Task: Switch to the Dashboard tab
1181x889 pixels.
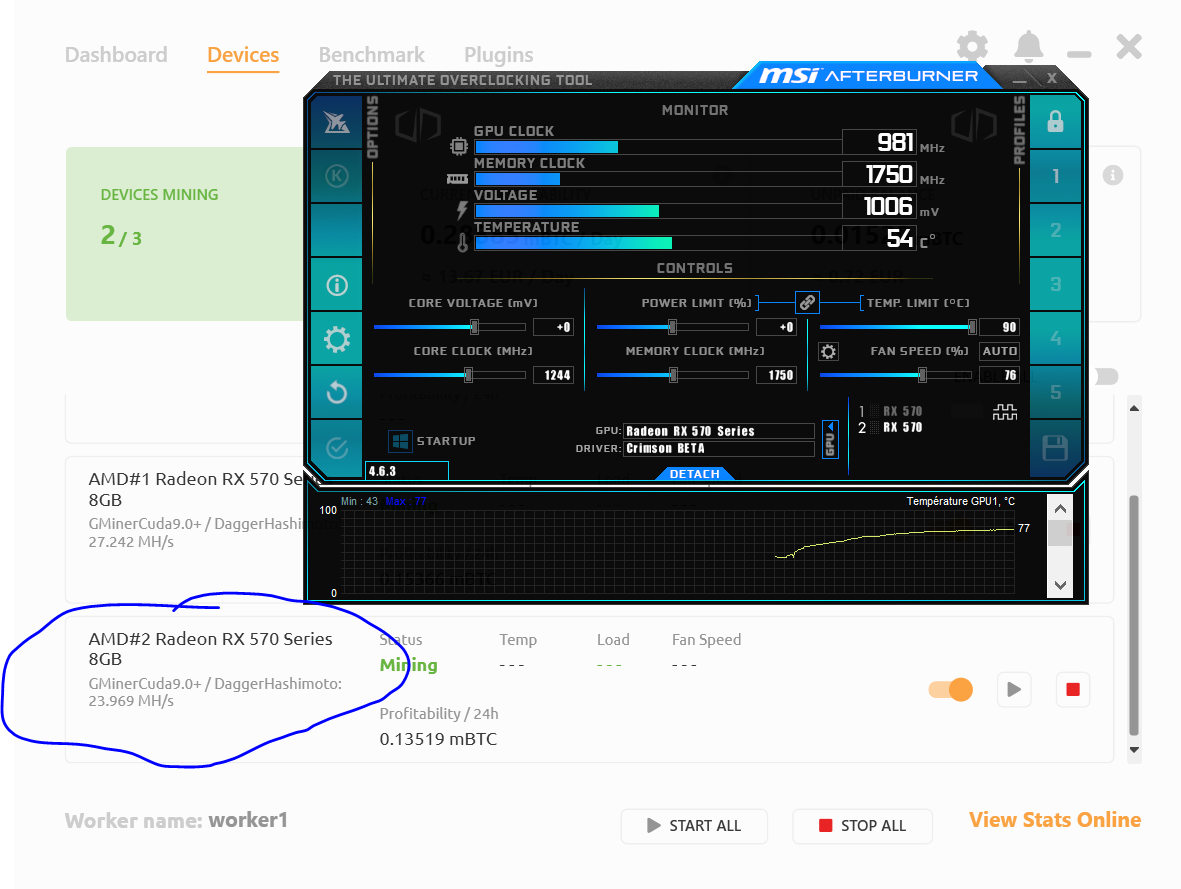Action: tap(116, 55)
